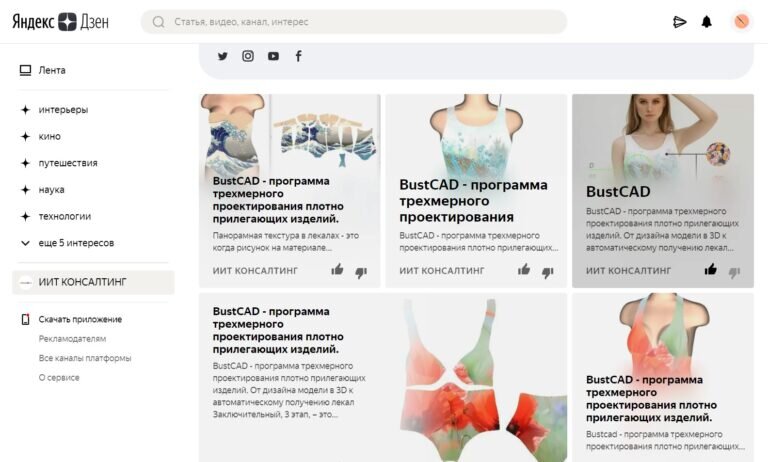Toggle thumbs up on the third BustCAD card

(710, 269)
